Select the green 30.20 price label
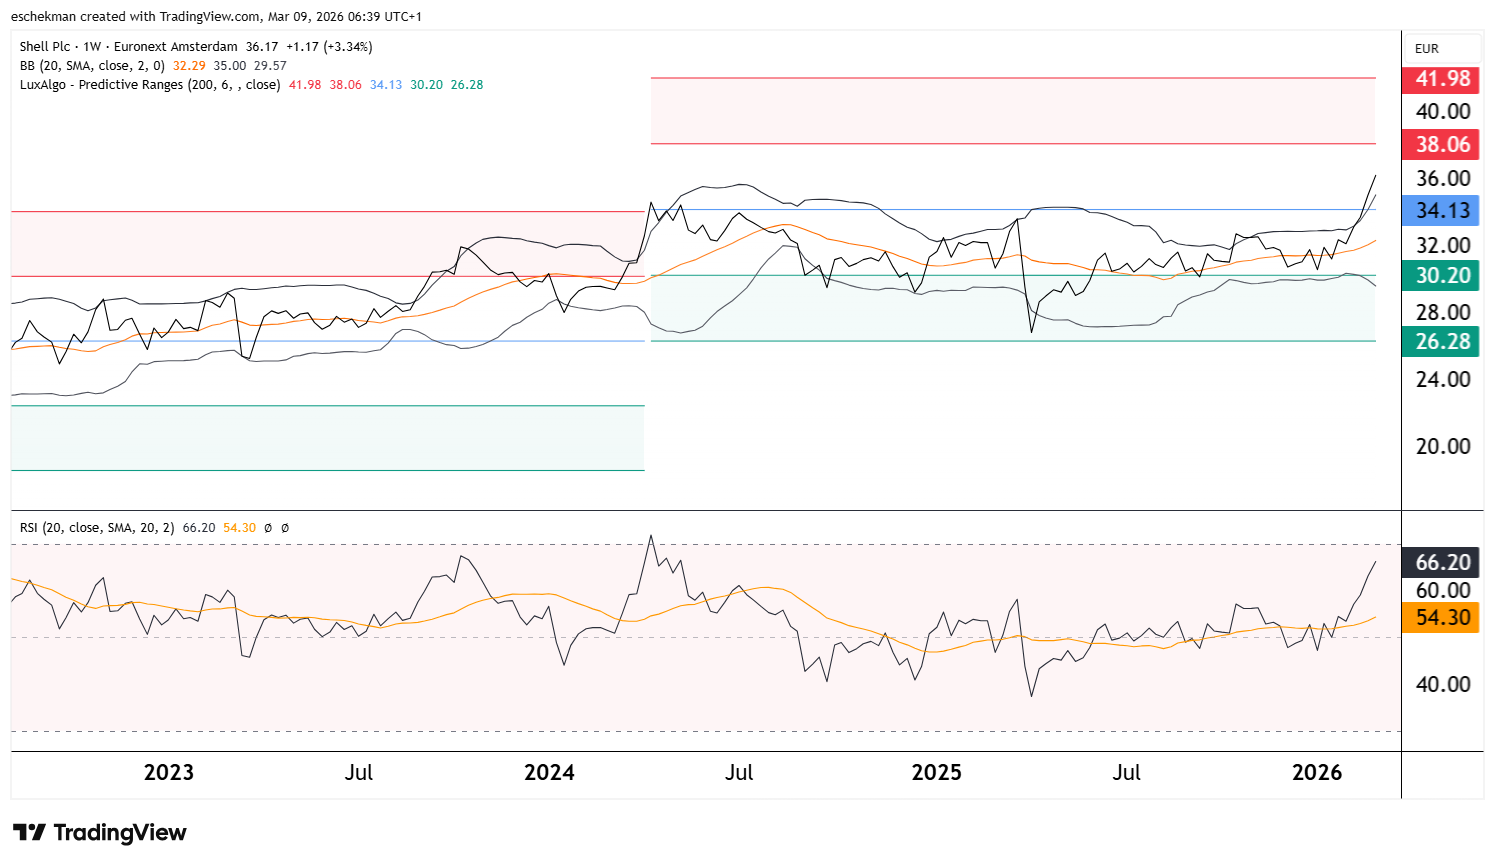The image size is (1495, 865). pyautogui.click(x=1442, y=276)
